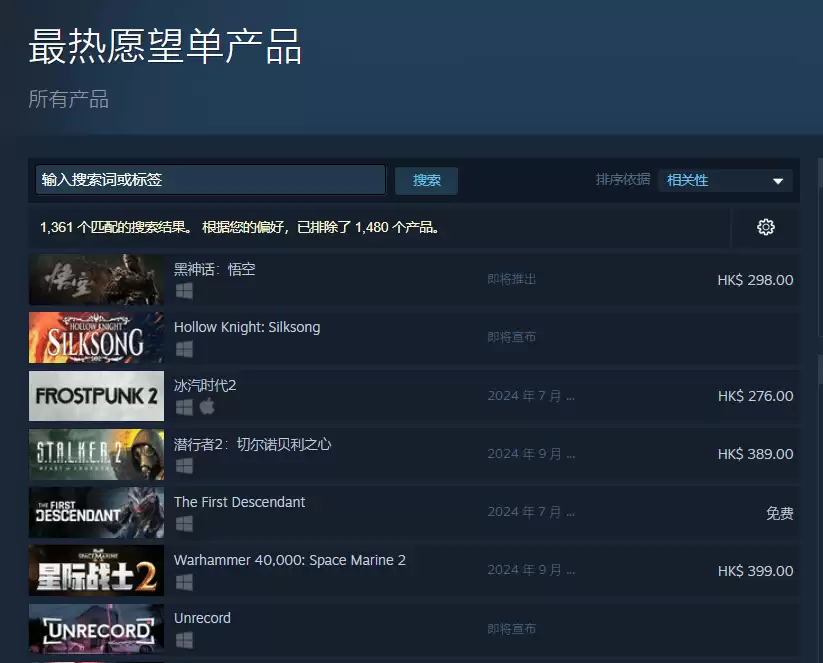Click release date of 潜行者2
Image resolution: width=823 pixels, height=663 pixels.
click(x=531, y=454)
